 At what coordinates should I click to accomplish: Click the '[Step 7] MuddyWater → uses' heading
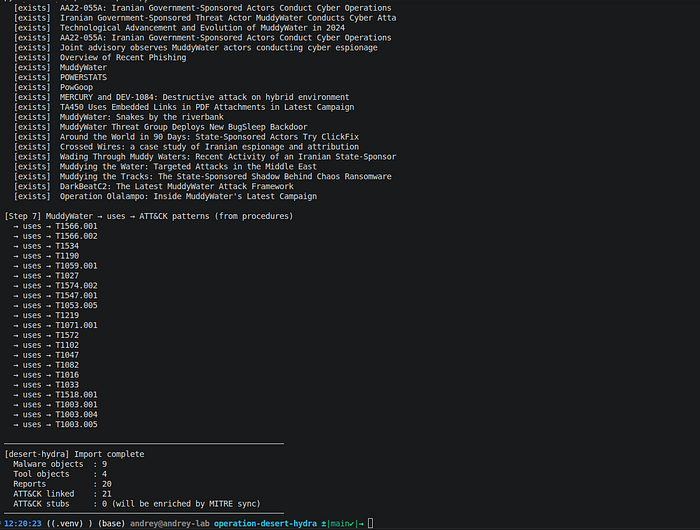(149, 216)
